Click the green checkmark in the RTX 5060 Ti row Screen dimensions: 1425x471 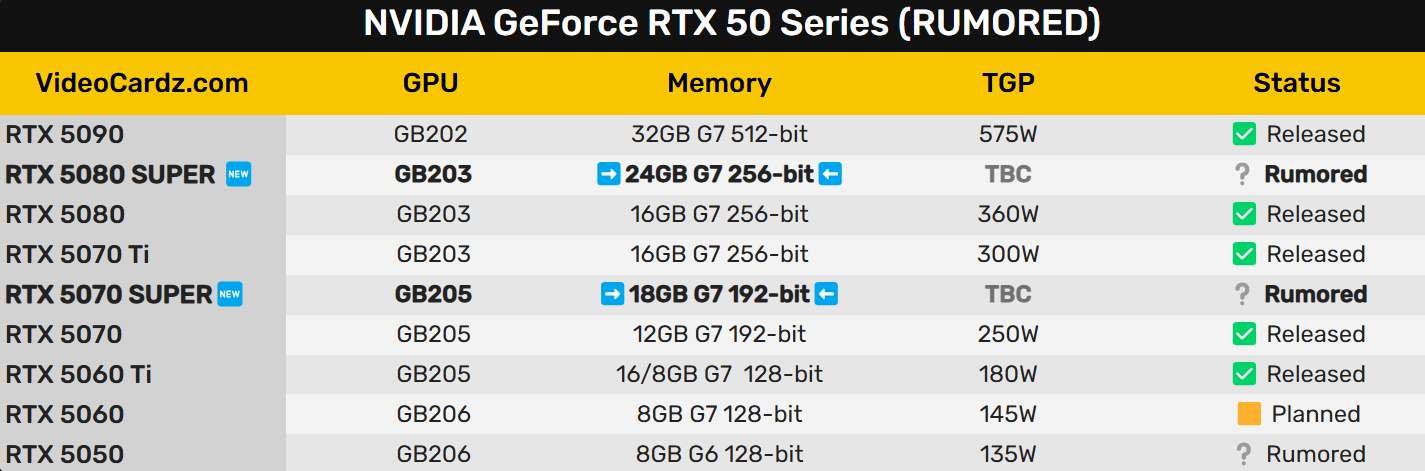[x=1244, y=374]
